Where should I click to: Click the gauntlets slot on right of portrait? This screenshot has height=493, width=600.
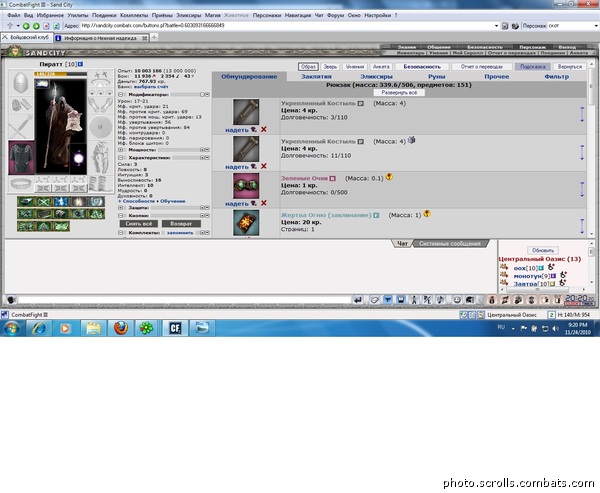(x=101, y=105)
